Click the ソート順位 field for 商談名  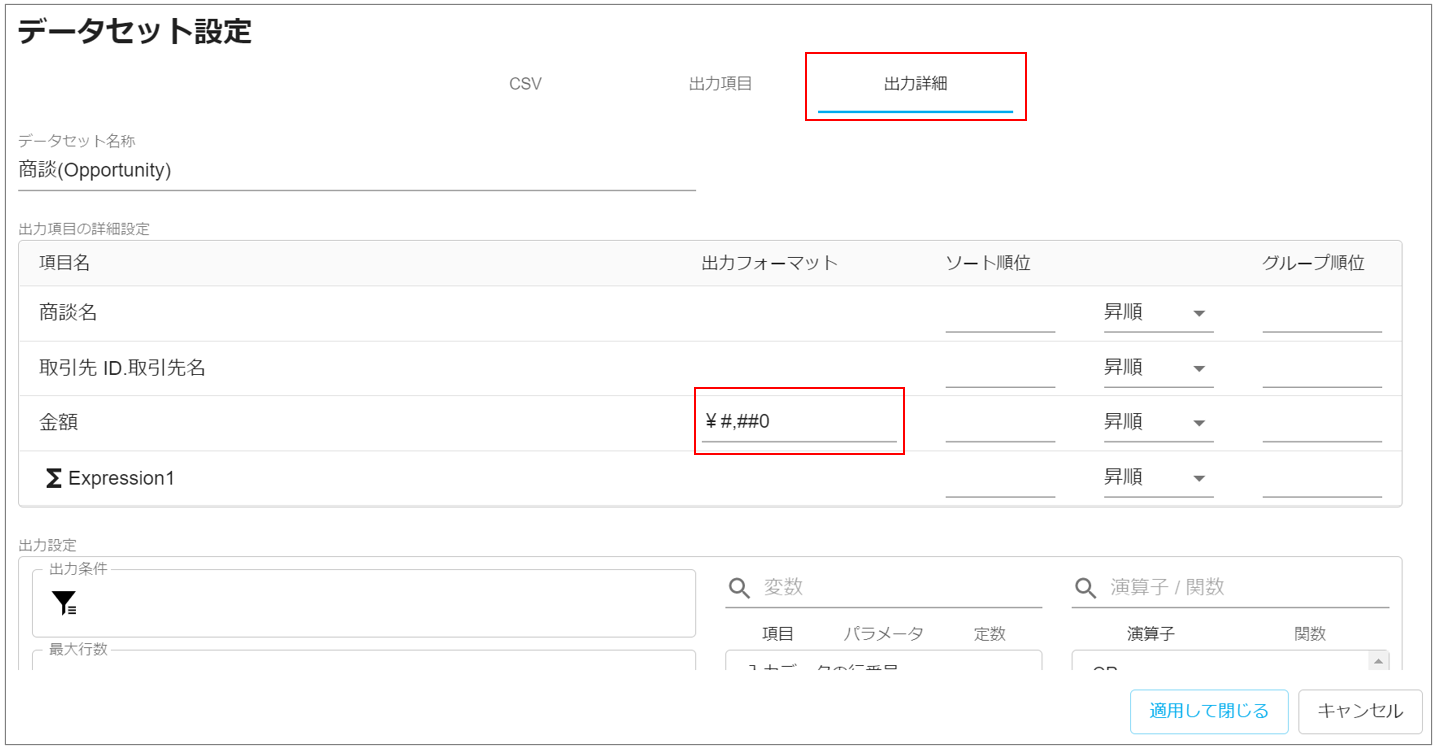(x=999, y=315)
